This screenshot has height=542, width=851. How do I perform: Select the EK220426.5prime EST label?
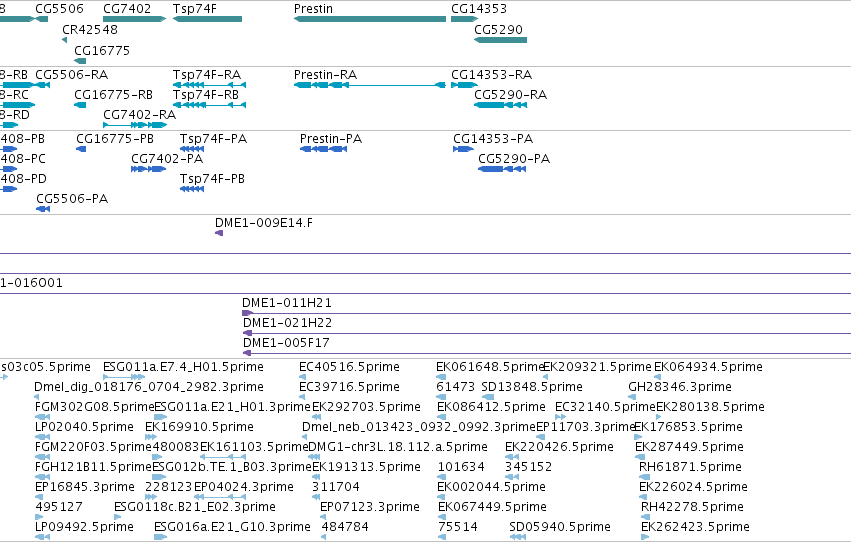560,447
